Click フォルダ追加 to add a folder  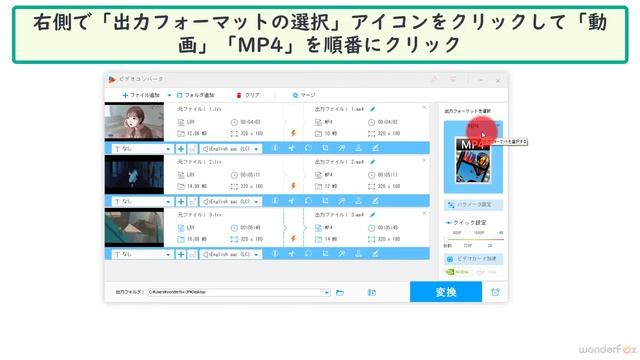click(196, 95)
